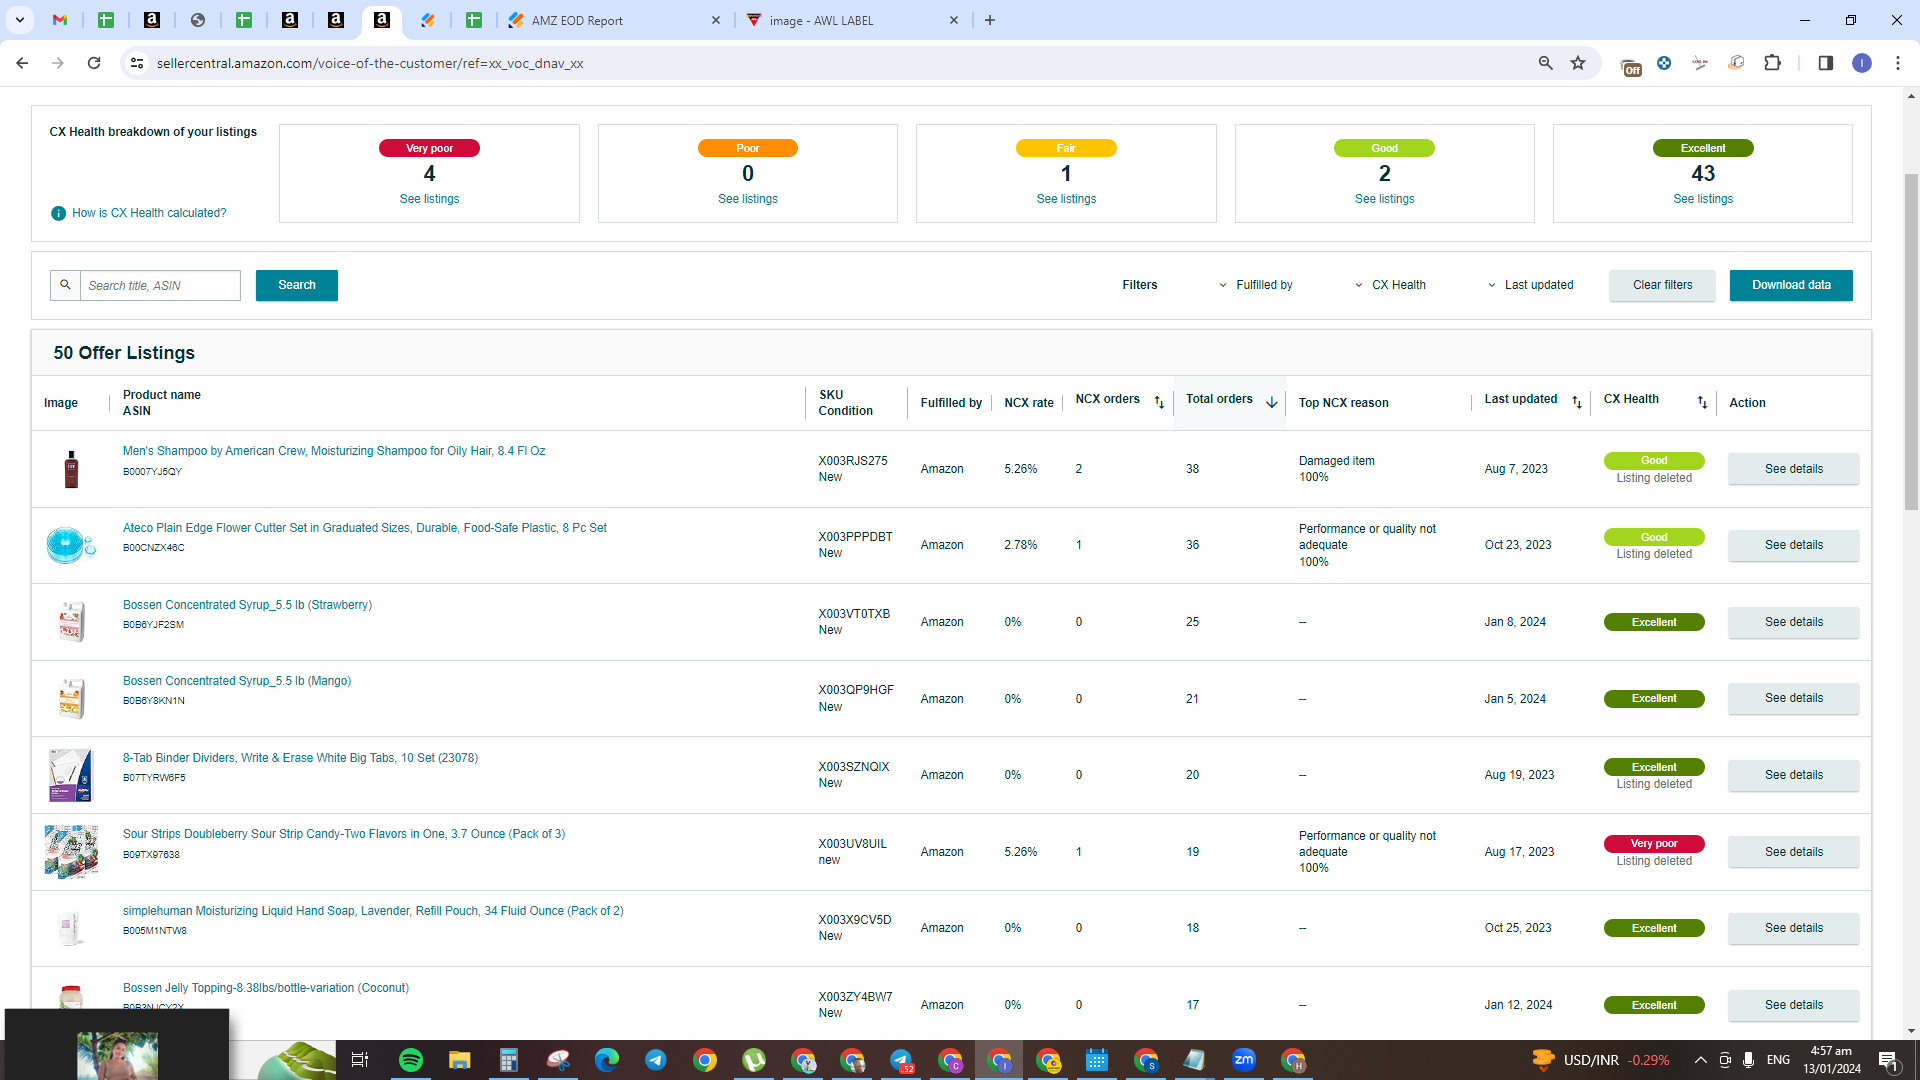Open the new tab plus button
This screenshot has width=1920, height=1080.
[x=990, y=20]
